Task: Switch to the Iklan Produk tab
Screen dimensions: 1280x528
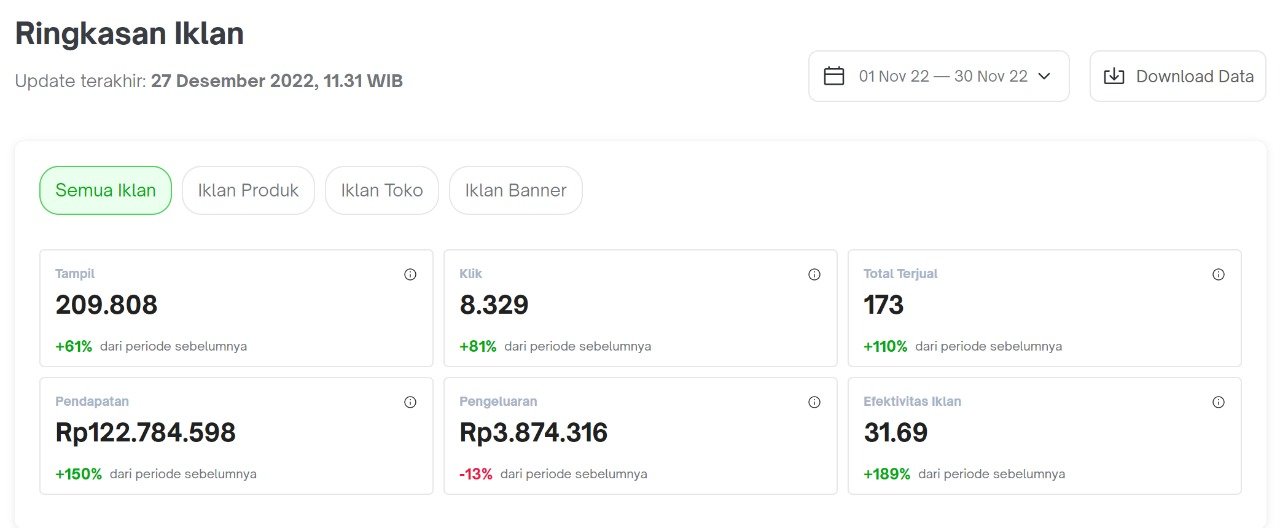Action: click(248, 190)
